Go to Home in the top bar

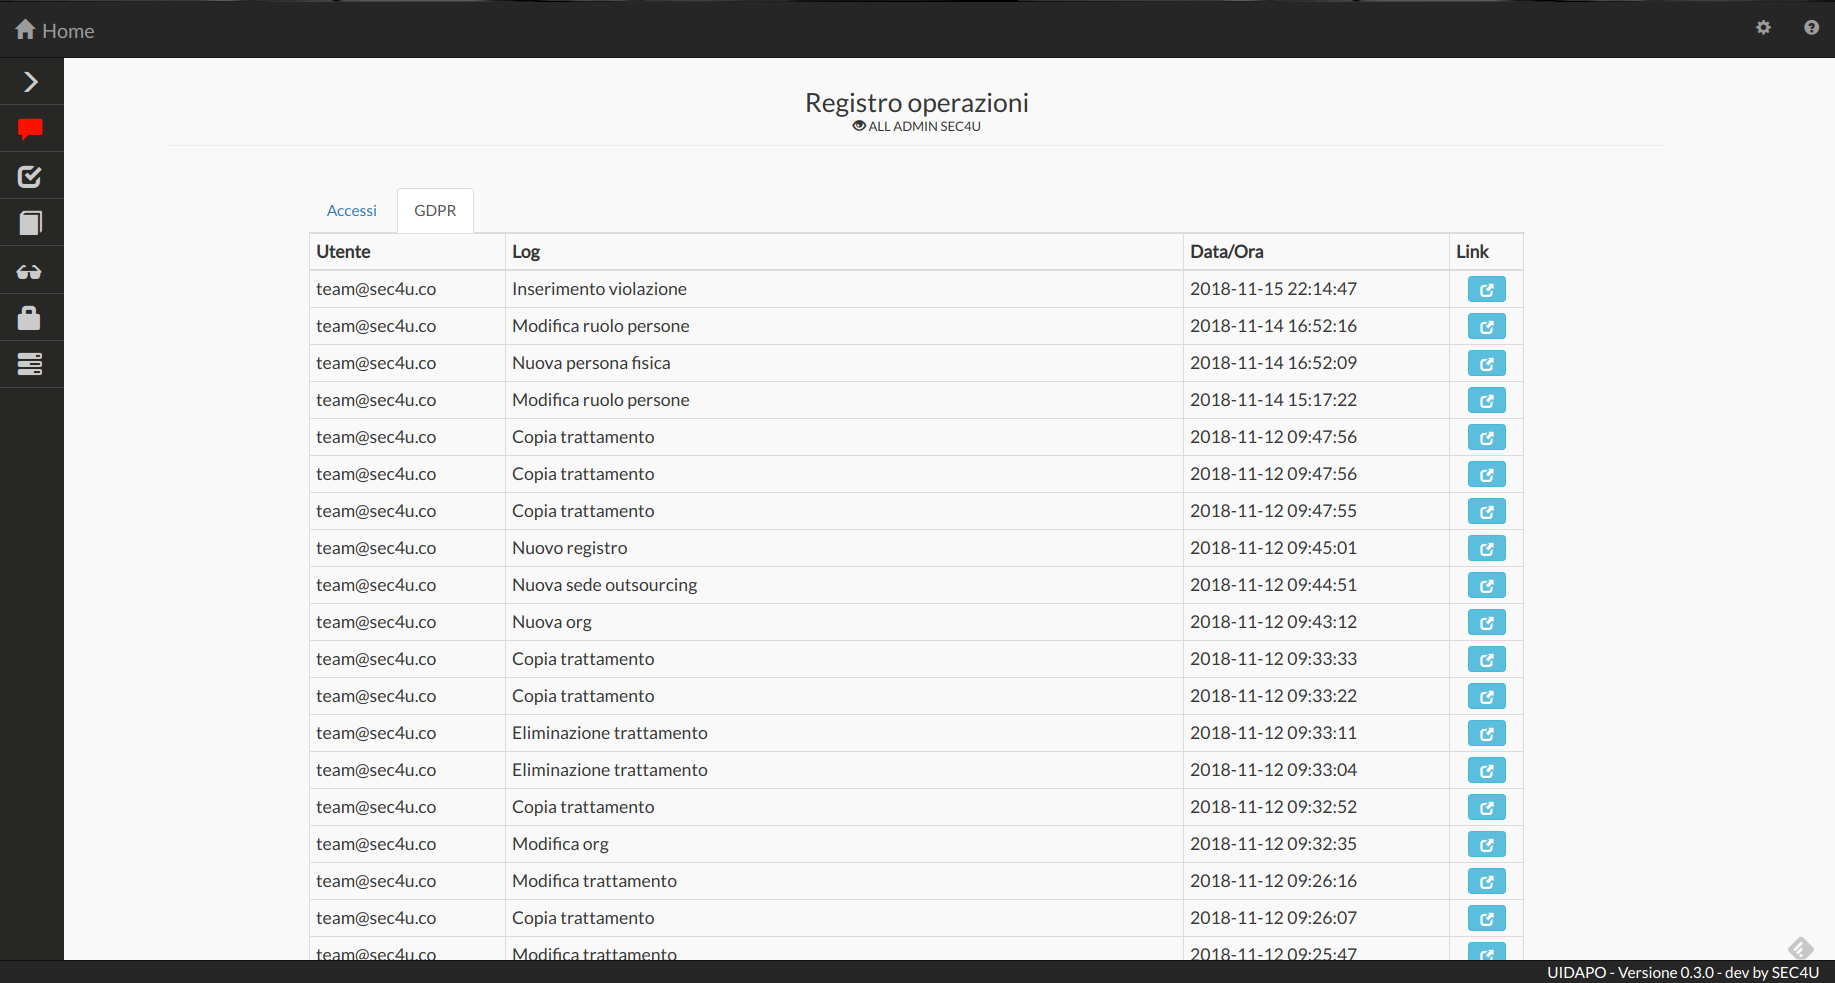click(55, 30)
